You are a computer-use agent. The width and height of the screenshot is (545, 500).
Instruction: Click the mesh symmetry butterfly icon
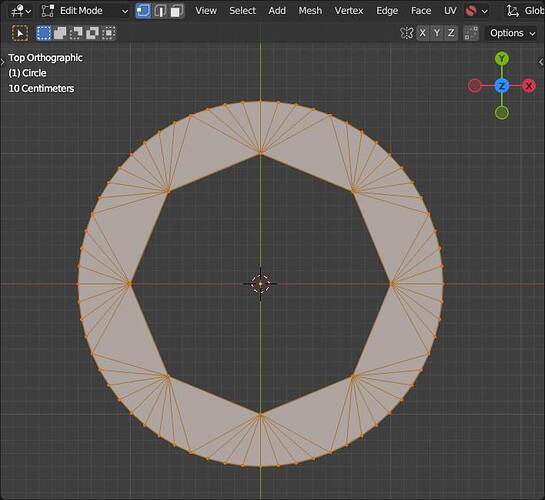[407, 33]
